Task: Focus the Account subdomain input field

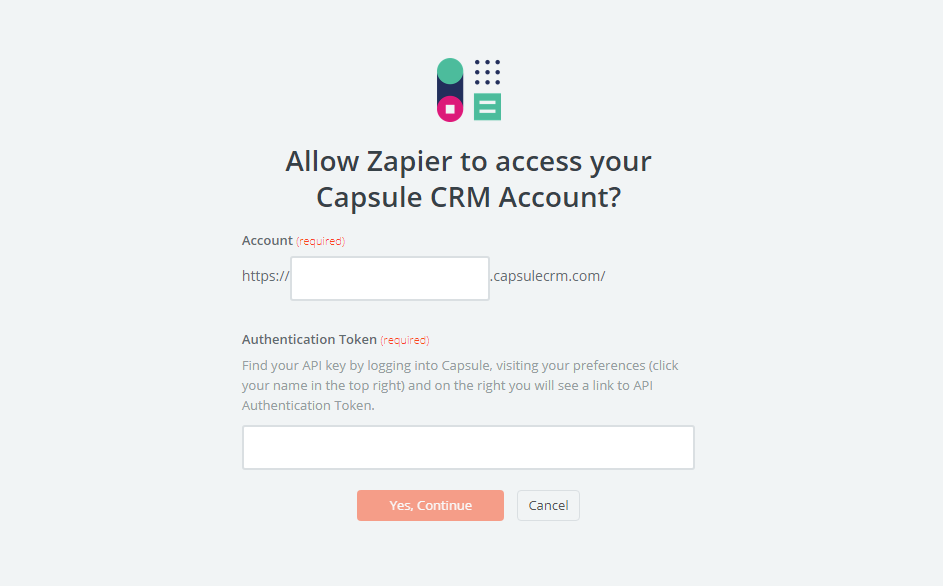Action: (390, 278)
